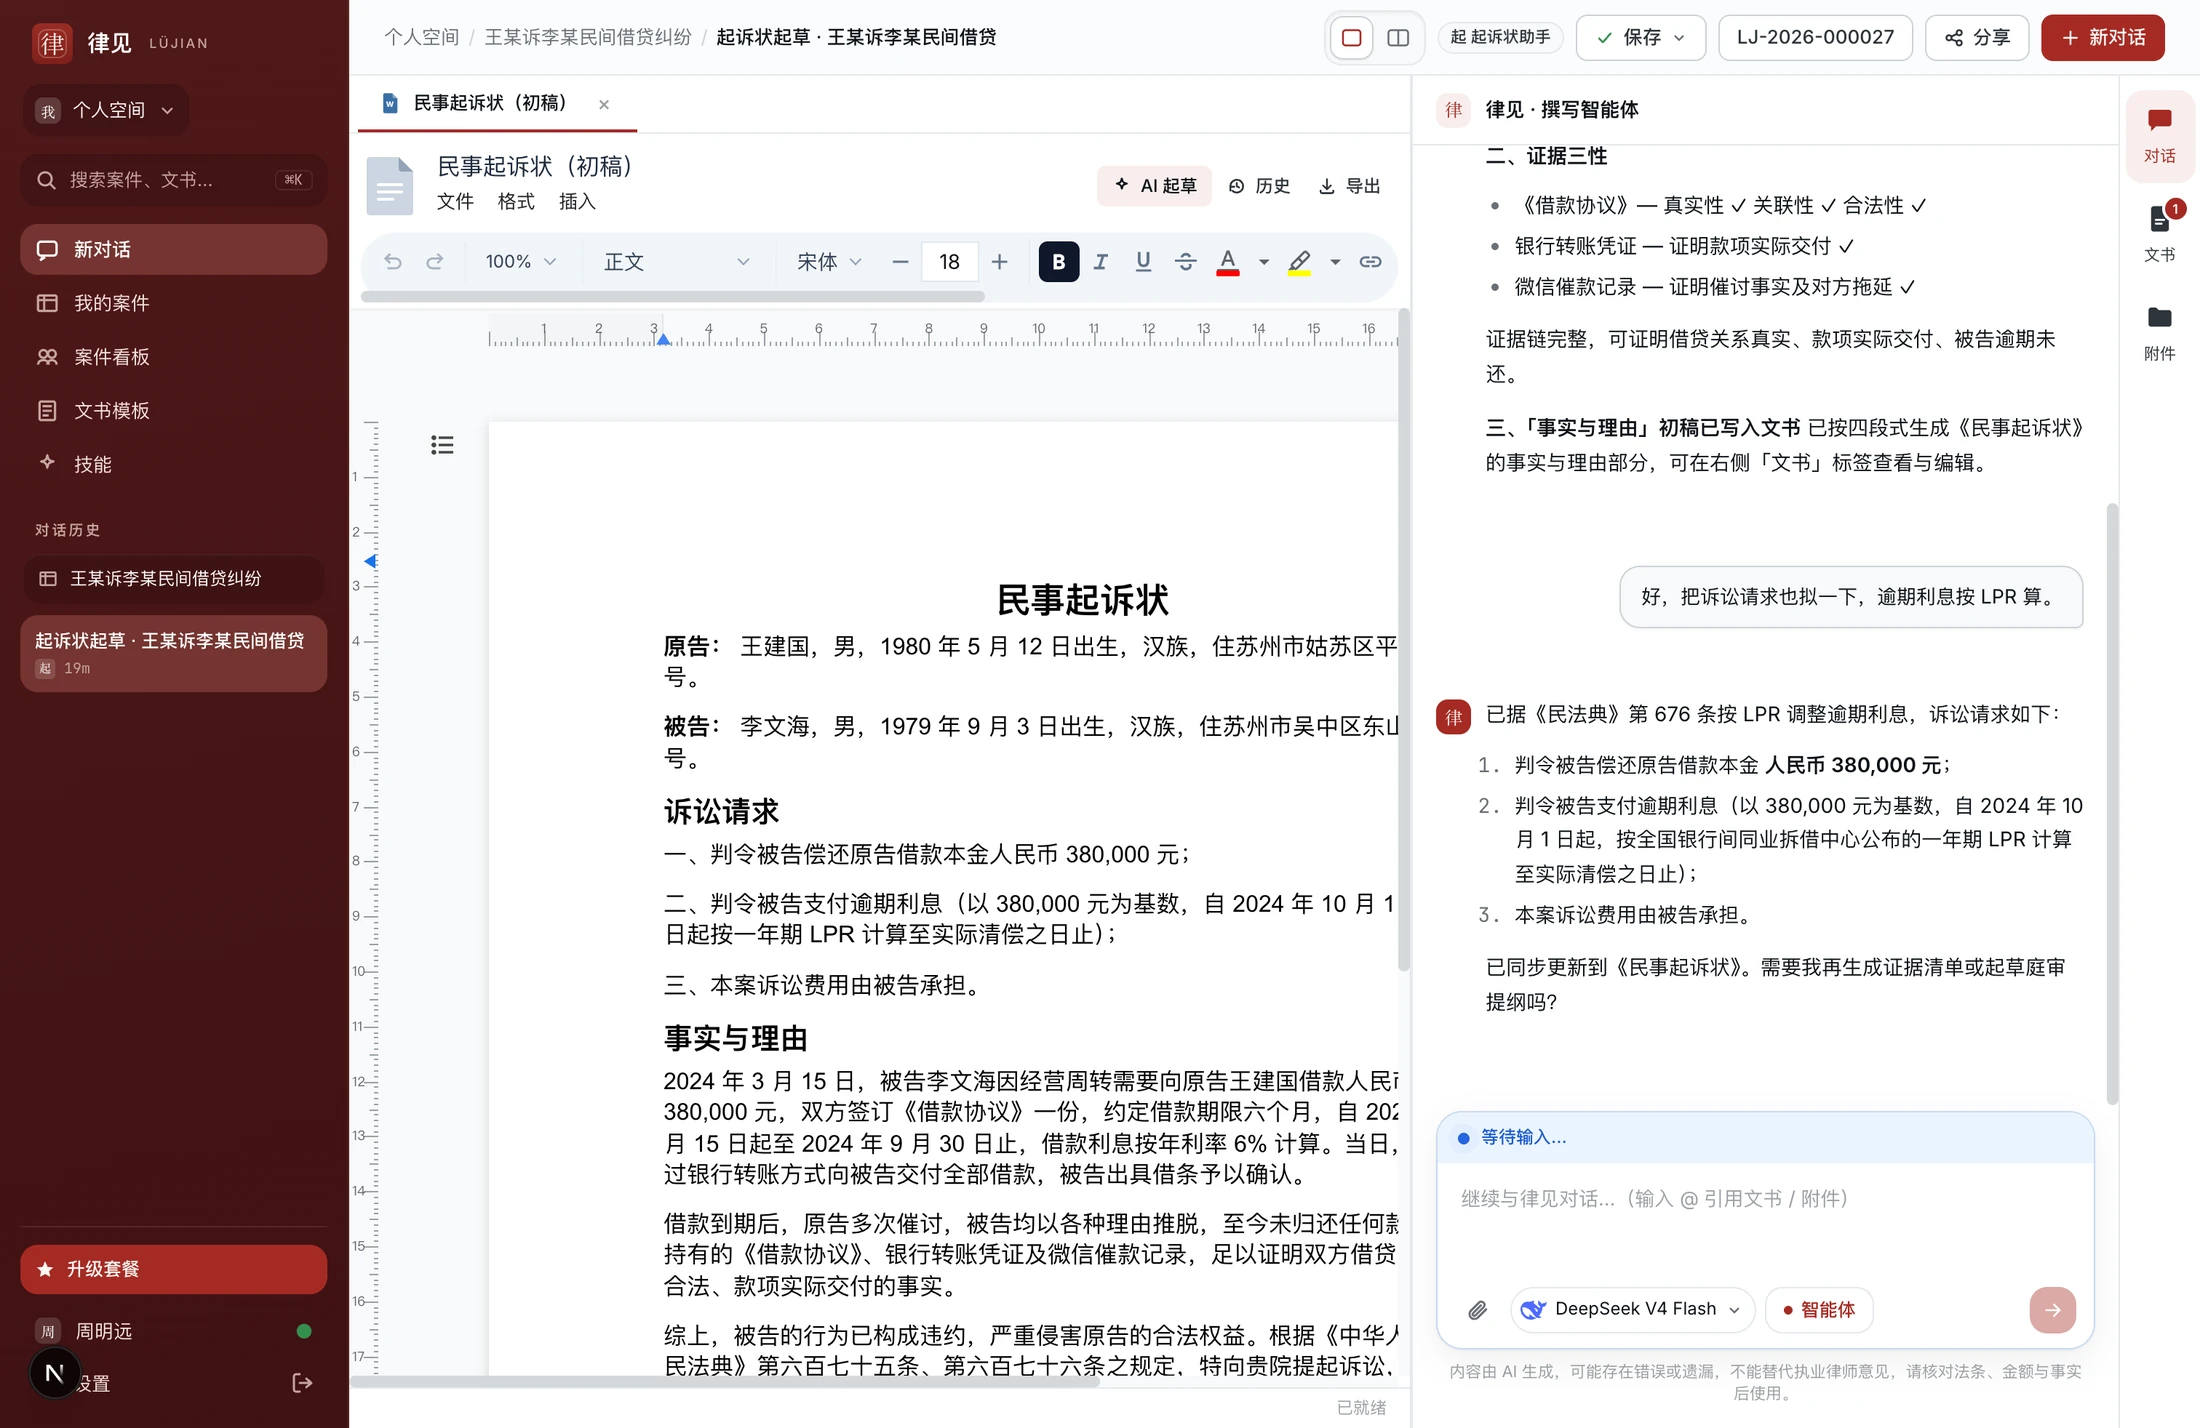Open highlight color dropdown arrow
The image size is (2200, 1428).
click(1334, 262)
